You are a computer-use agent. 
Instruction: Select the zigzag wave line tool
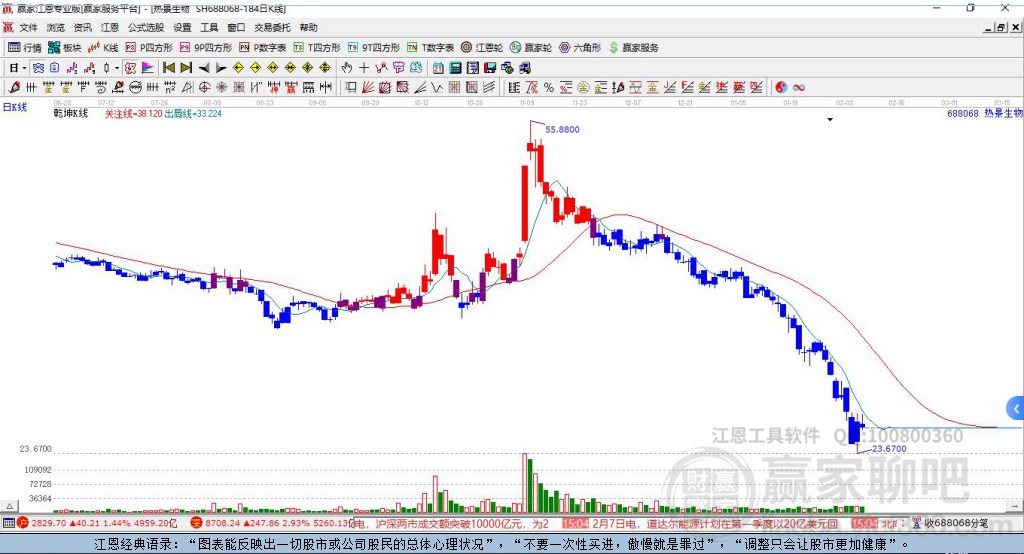pyautogui.click(x=437, y=88)
